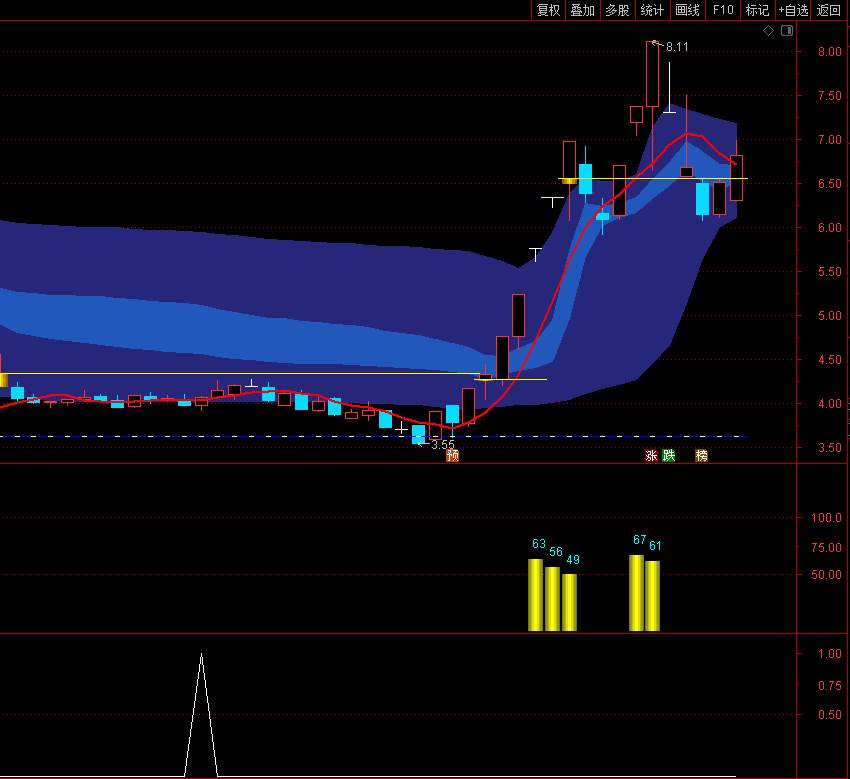
Task: Open the 叠加 overlay option
Action: 583,10
